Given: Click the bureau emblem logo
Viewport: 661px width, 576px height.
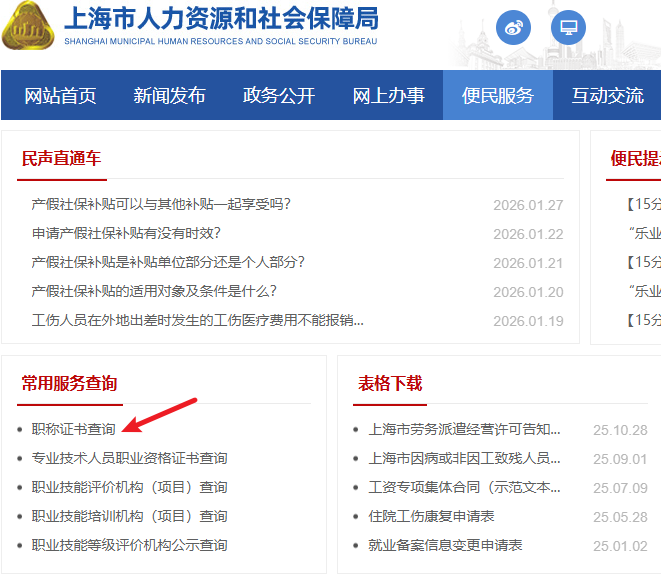Looking at the screenshot, I should click(30, 27).
